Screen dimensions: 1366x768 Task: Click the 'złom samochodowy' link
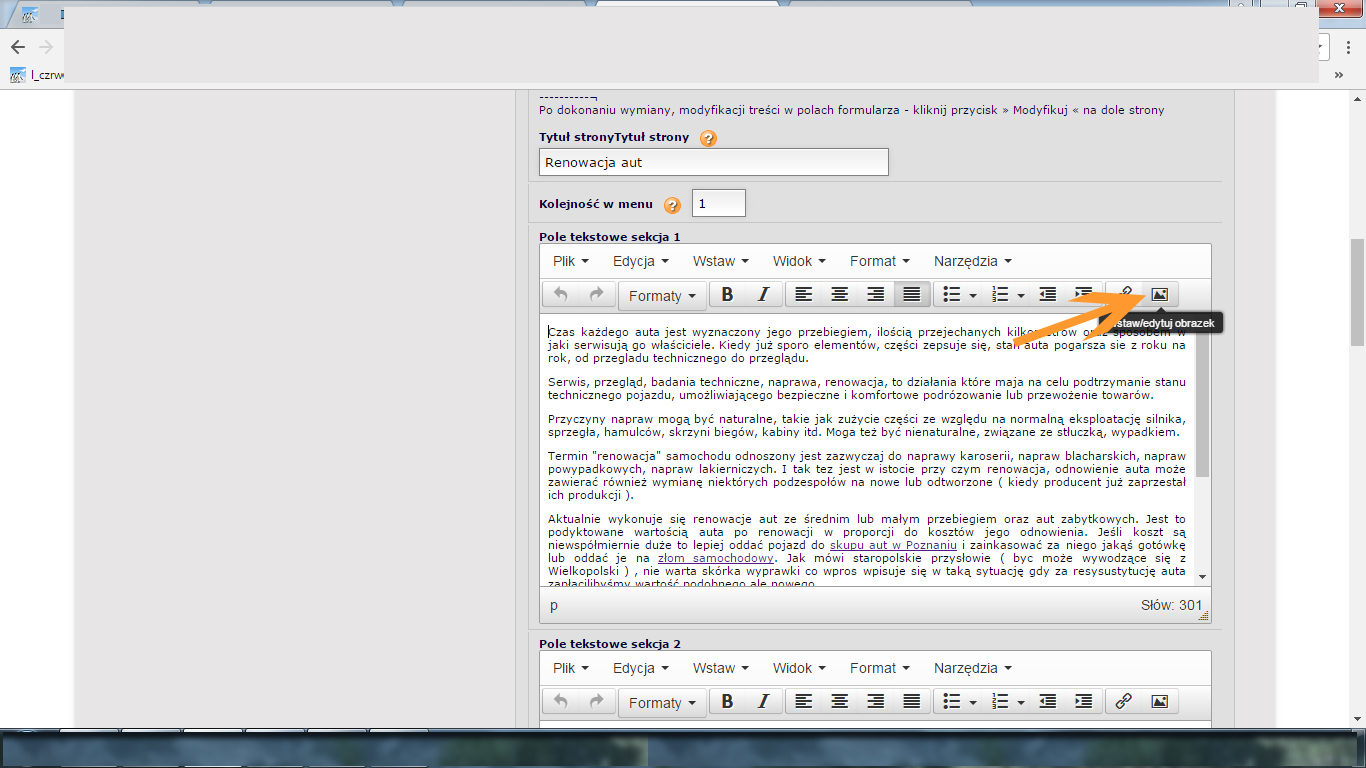pyautogui.click(x=715, y=558)
